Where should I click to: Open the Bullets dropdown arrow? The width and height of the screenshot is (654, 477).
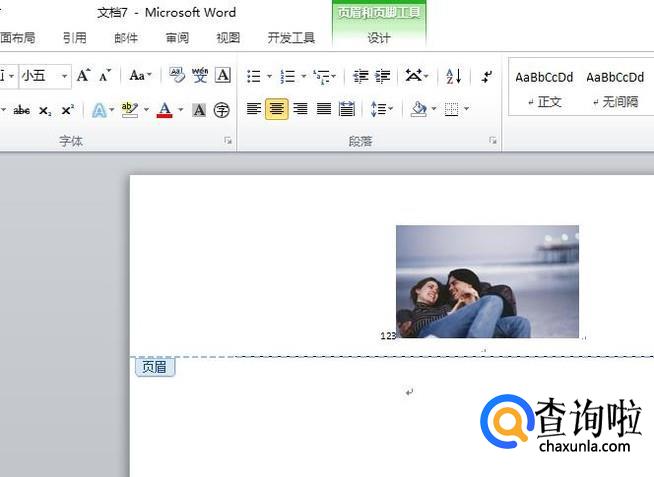pyautogui.click(x=269, y=76)
